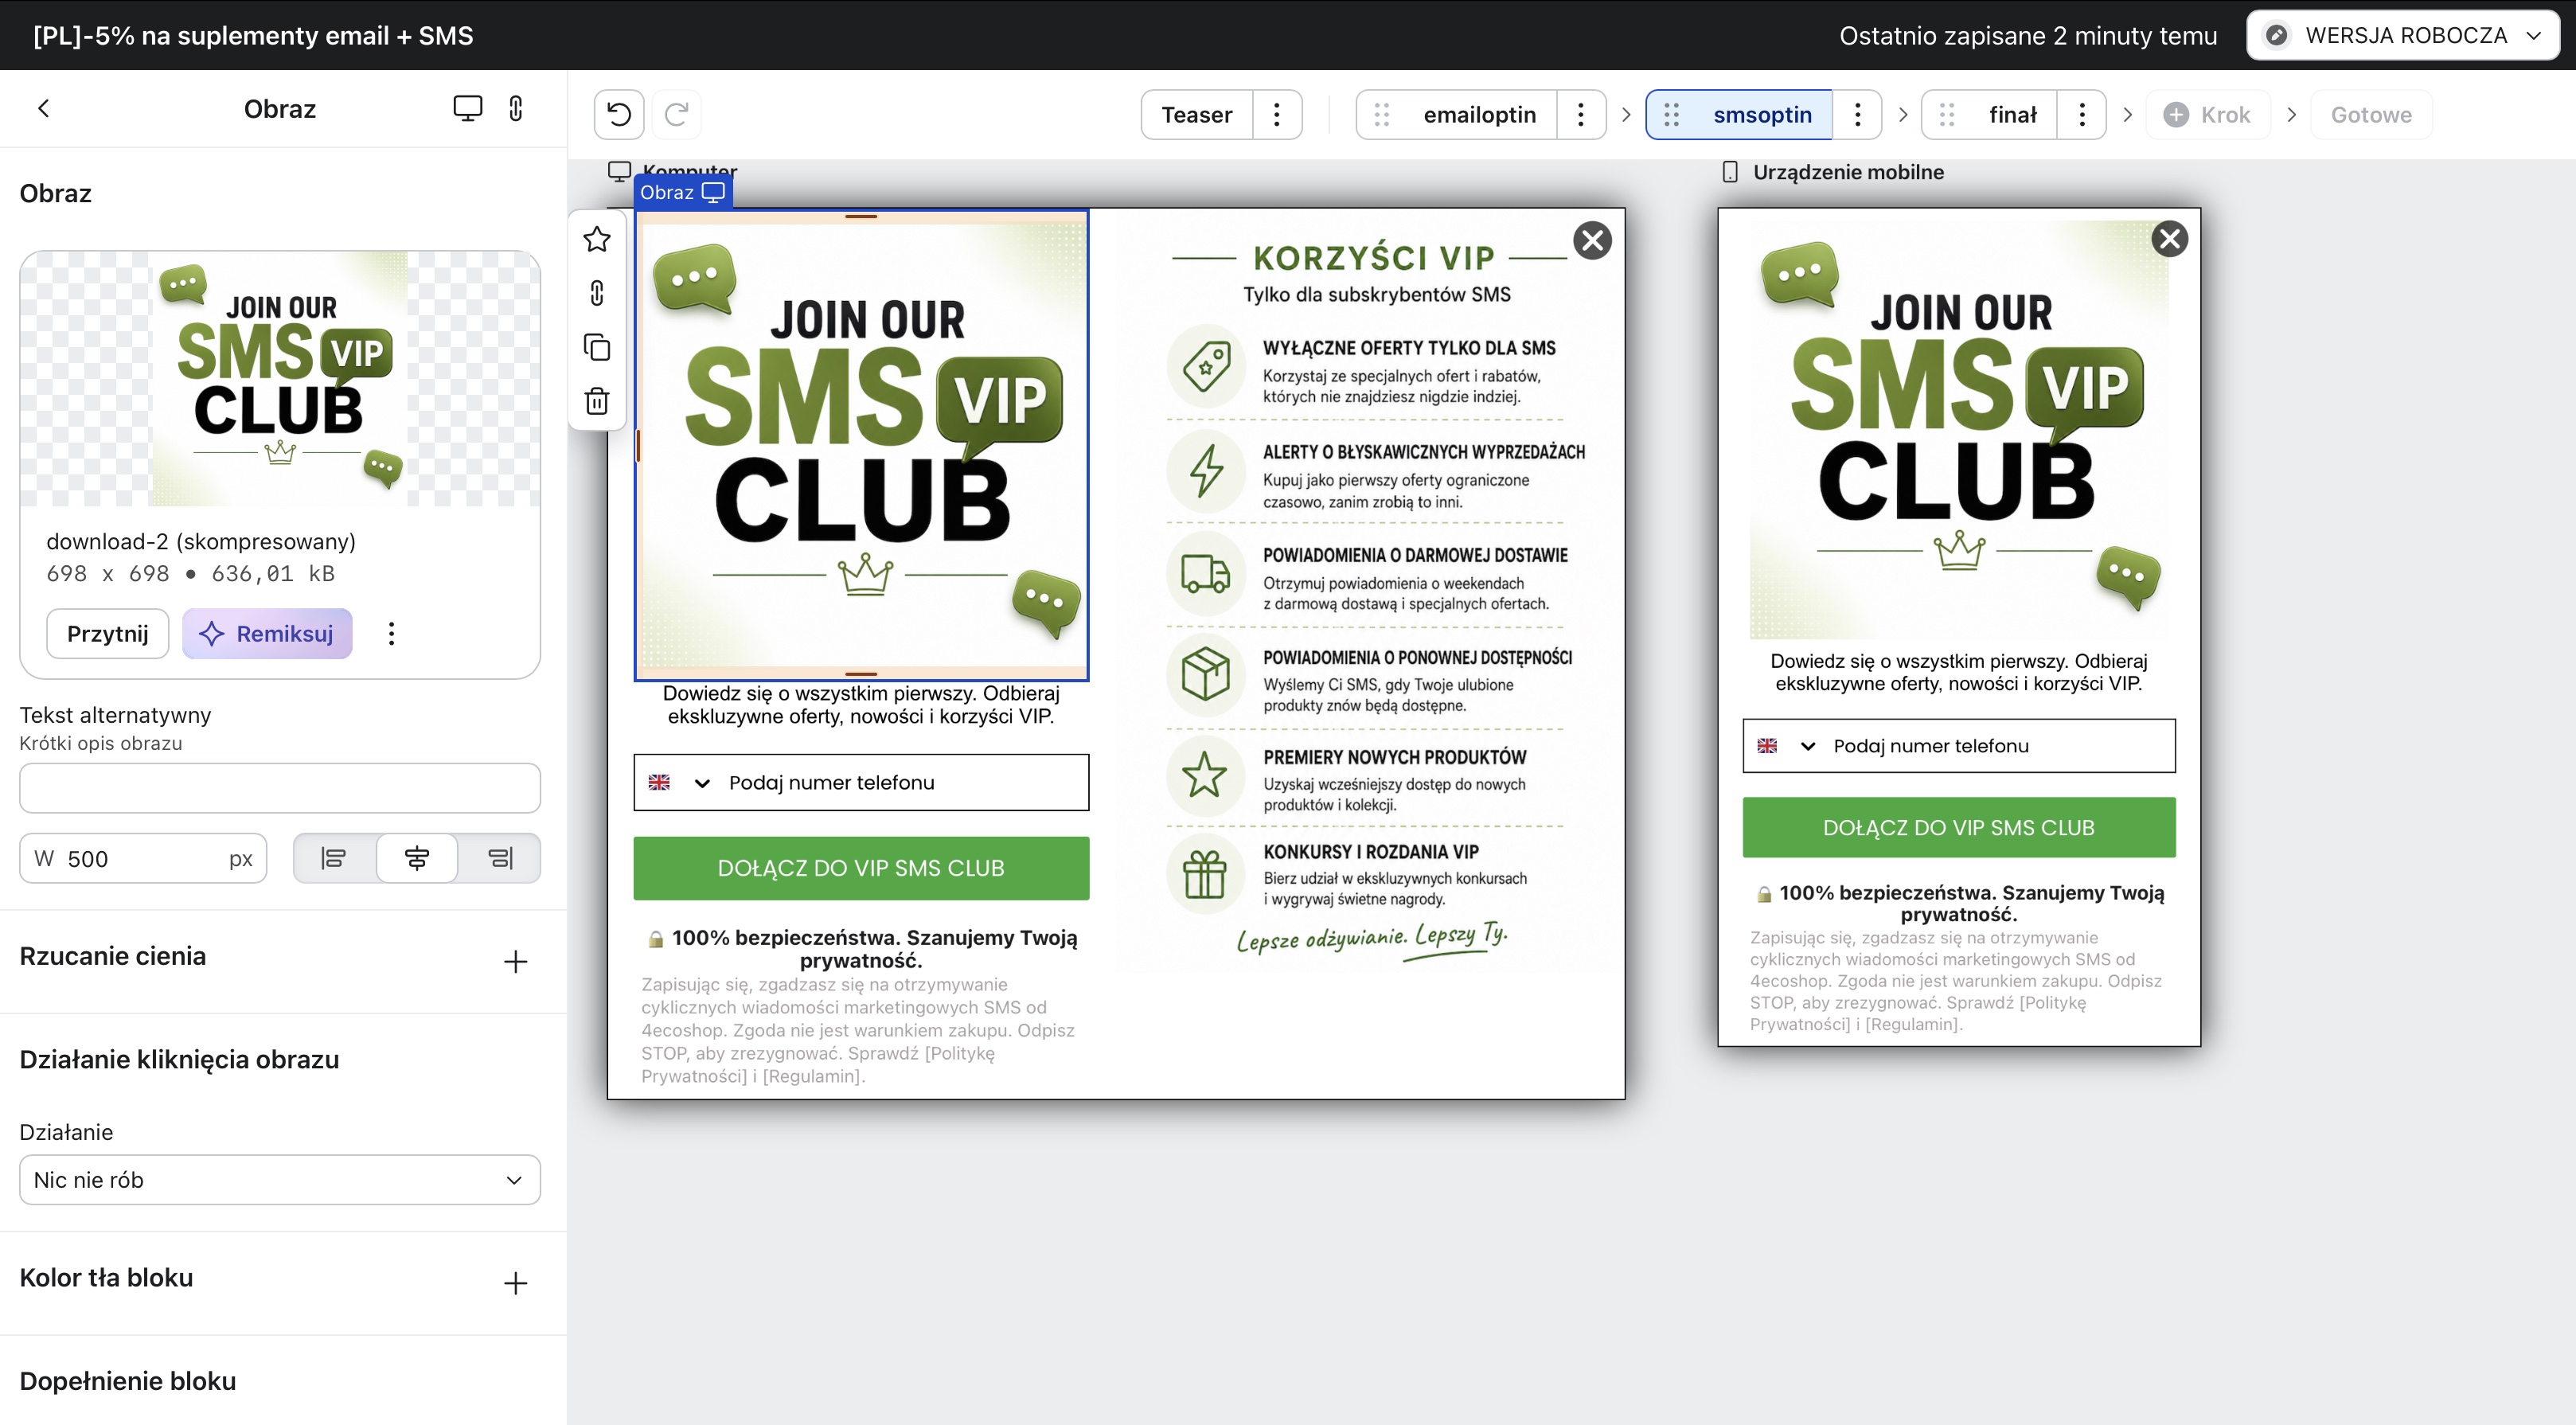Undo the last change
The width and height of the screenshot is (2576, 1425).
point(619,114)
